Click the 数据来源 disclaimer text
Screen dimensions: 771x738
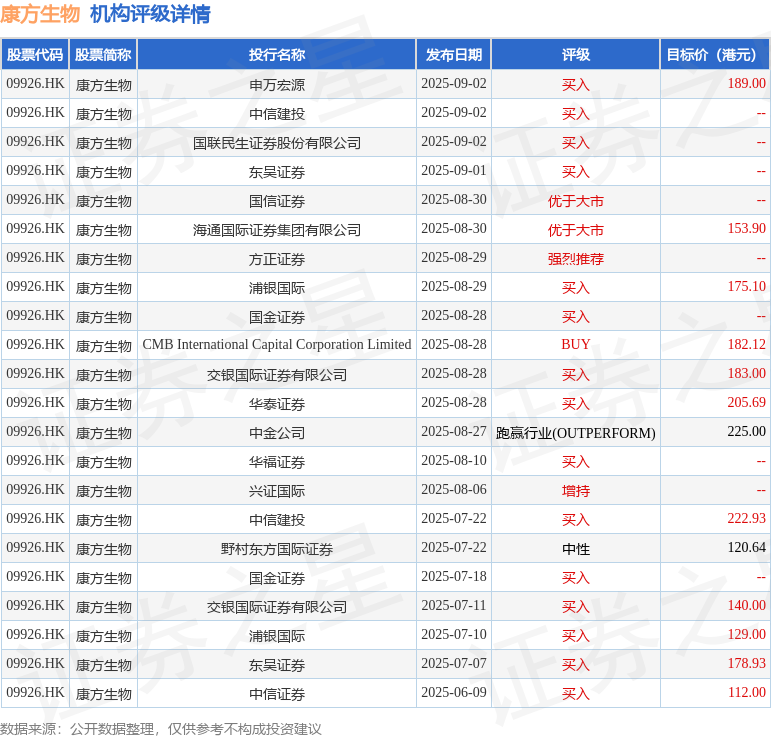pyautogui.click(x=161, y=729)
